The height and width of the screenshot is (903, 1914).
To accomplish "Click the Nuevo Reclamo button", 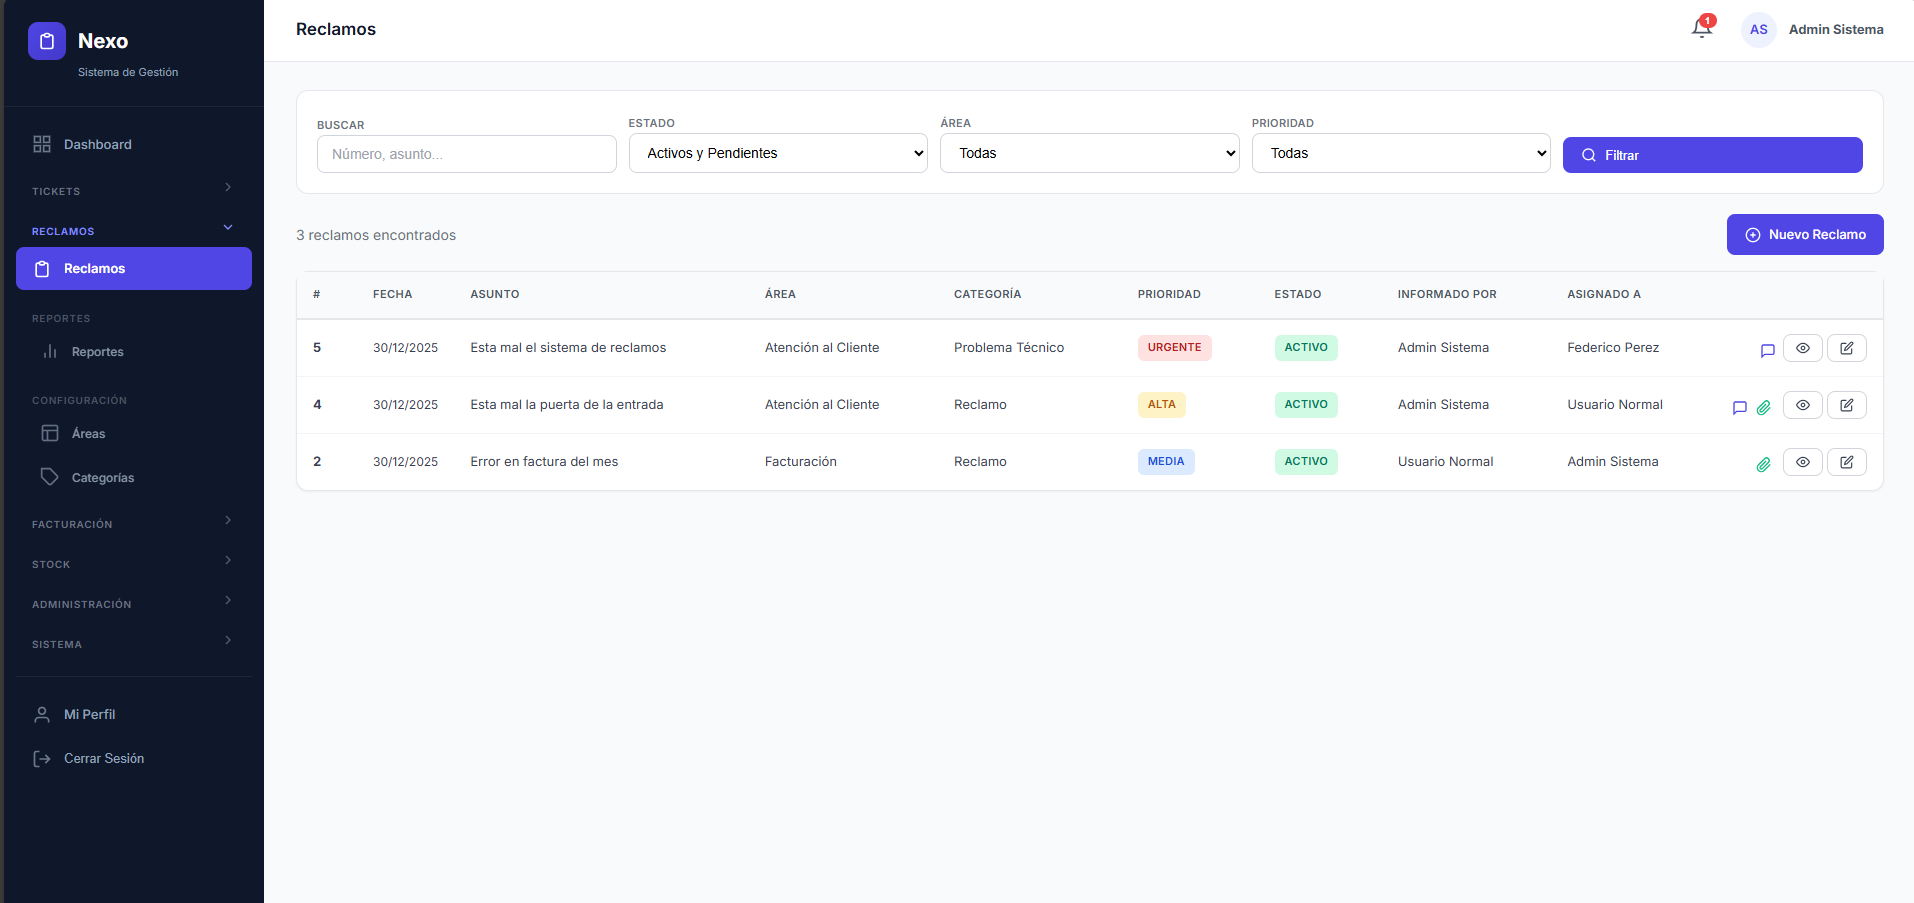I will (1804, 234).
